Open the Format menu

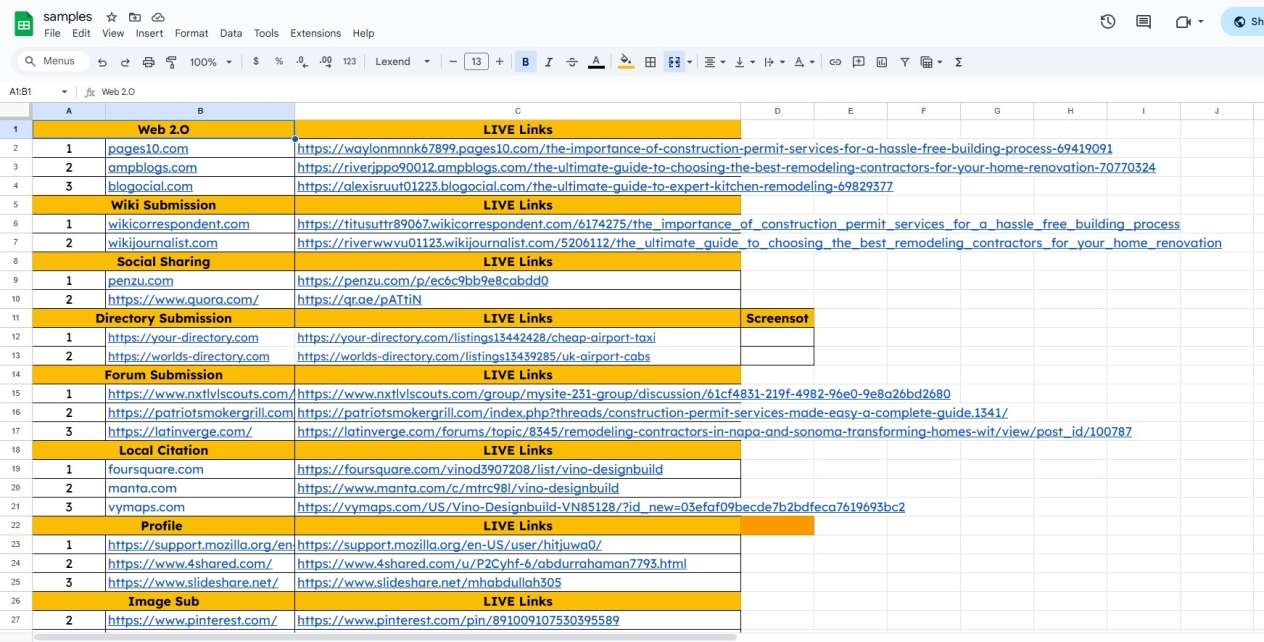[x=191, y=33]
